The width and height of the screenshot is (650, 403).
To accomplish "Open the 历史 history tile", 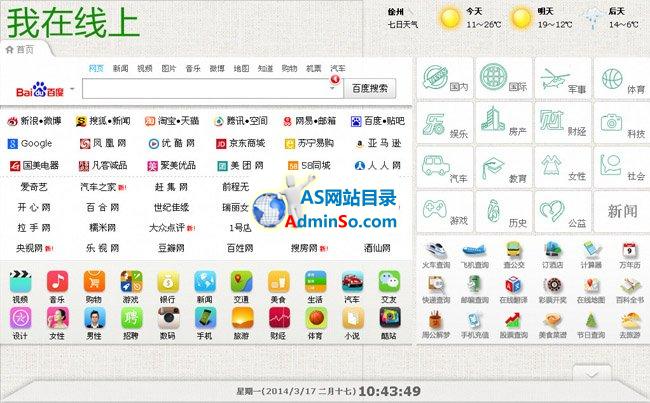I will click(x=504, y=212).
